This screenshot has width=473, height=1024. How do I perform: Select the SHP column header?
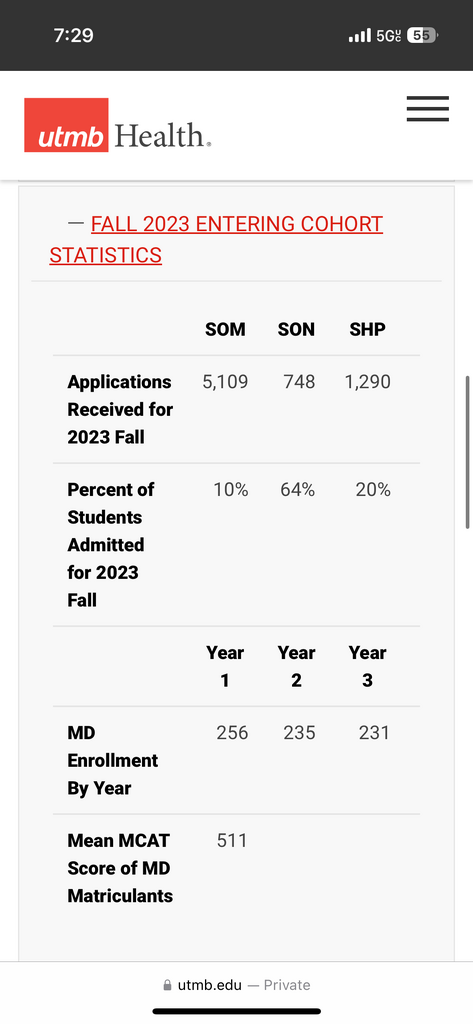click(x=367, y=330)
